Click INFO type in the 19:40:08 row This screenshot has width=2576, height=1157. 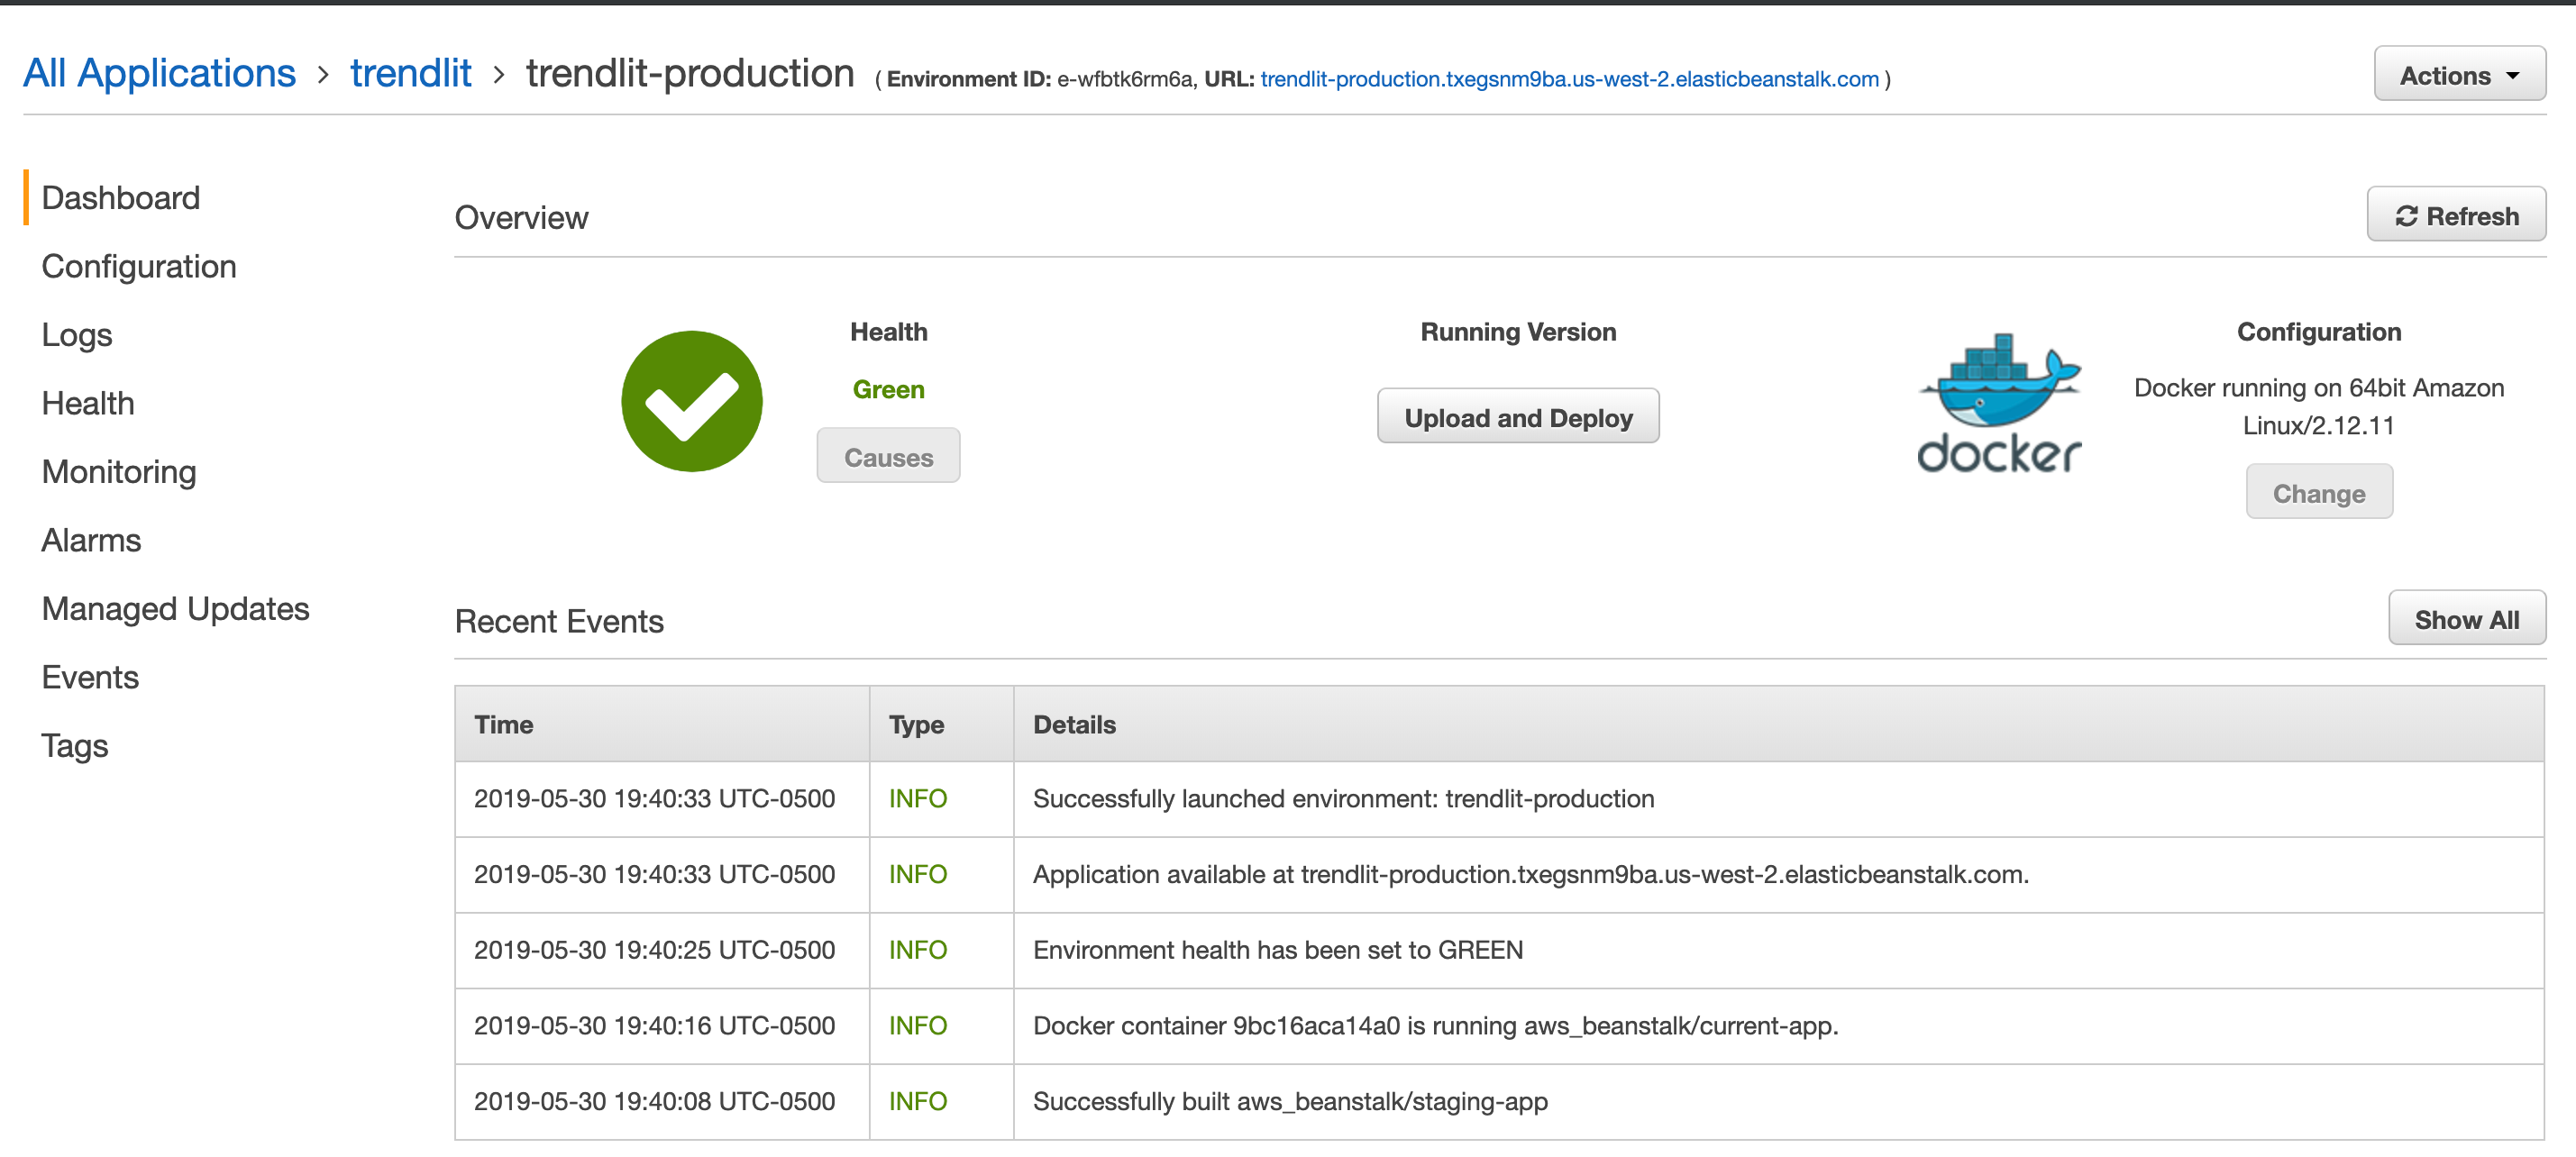coord(917,1100)
